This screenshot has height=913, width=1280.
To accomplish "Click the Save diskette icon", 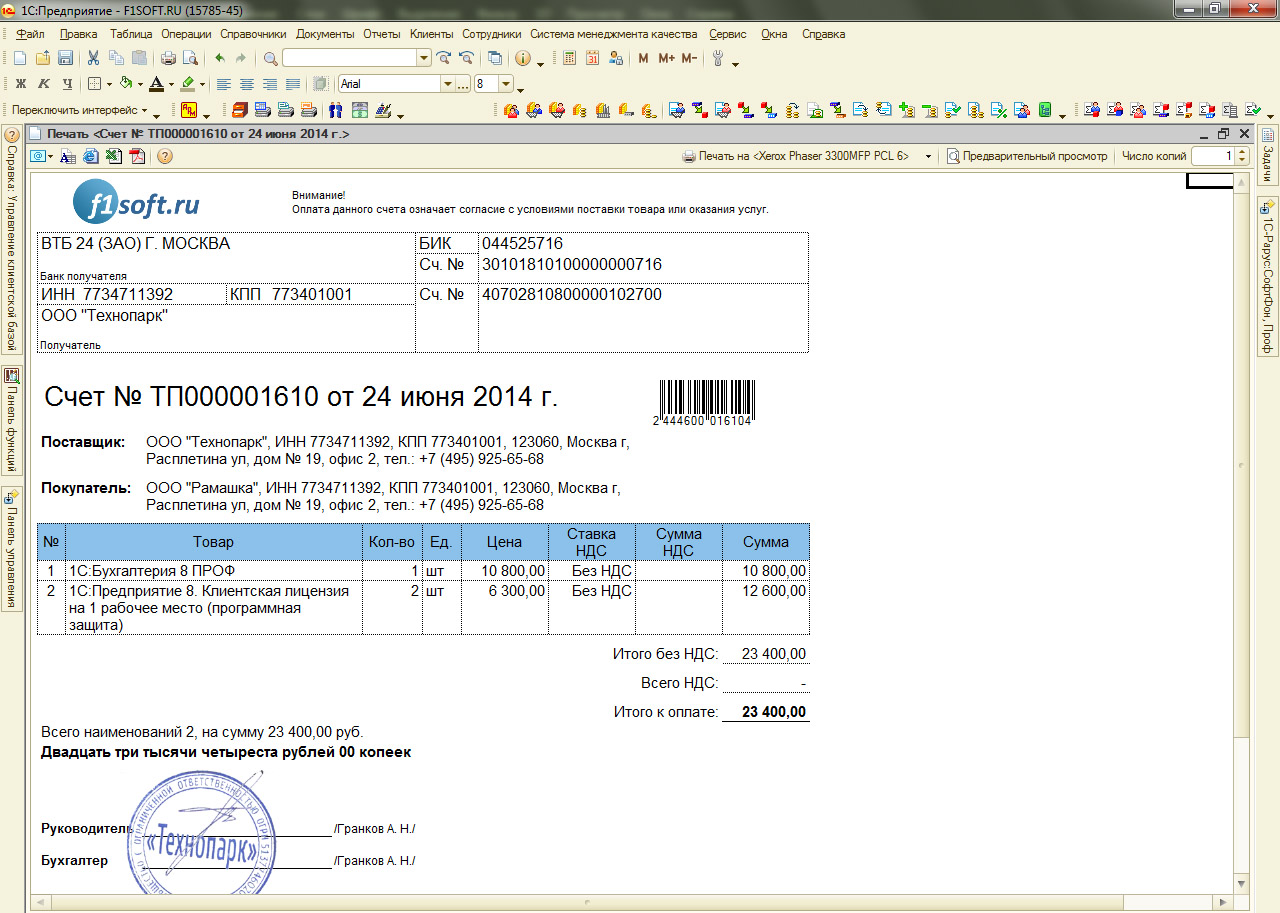I will click(65, 59).
